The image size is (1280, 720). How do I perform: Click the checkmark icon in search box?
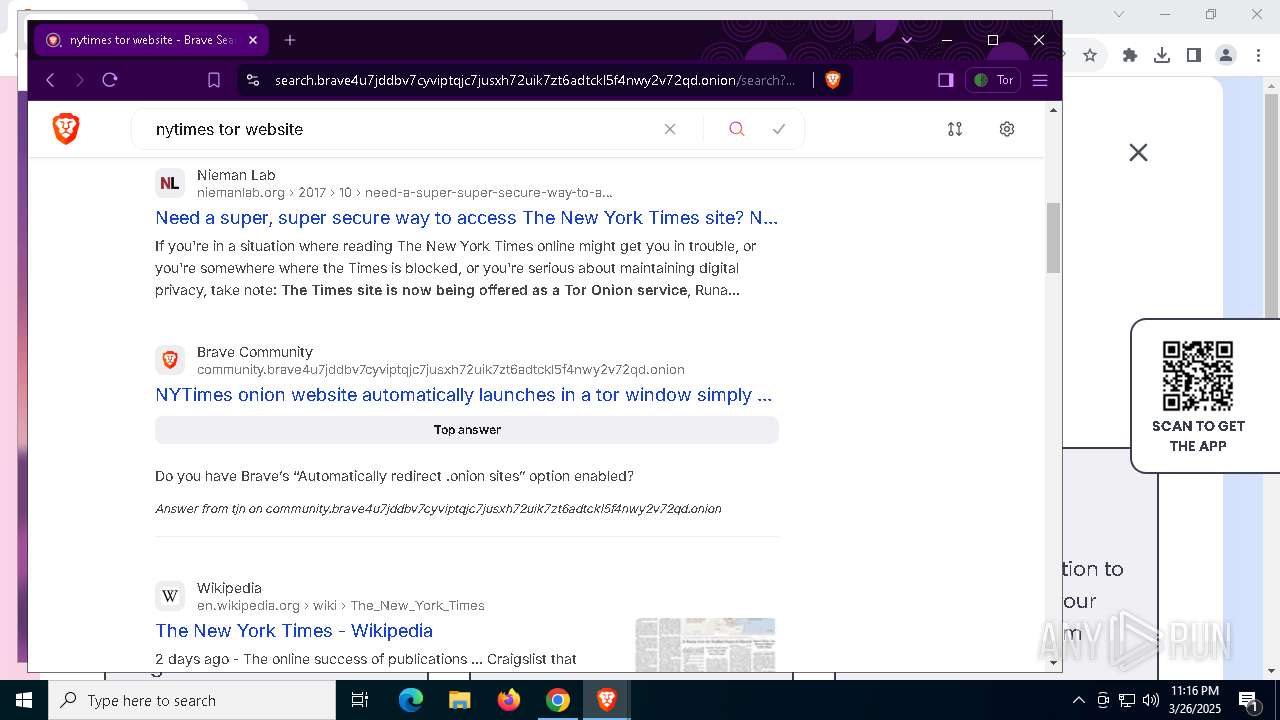pos(779,129)
